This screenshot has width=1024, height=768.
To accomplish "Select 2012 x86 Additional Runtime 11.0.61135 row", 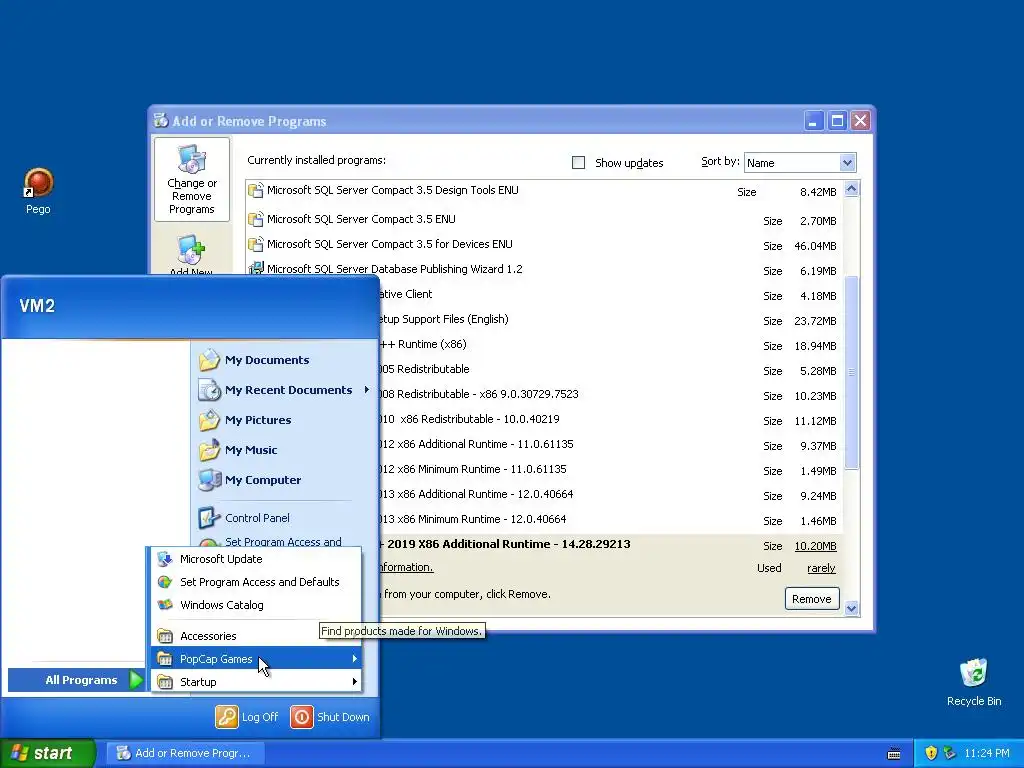I will (610, 444).
